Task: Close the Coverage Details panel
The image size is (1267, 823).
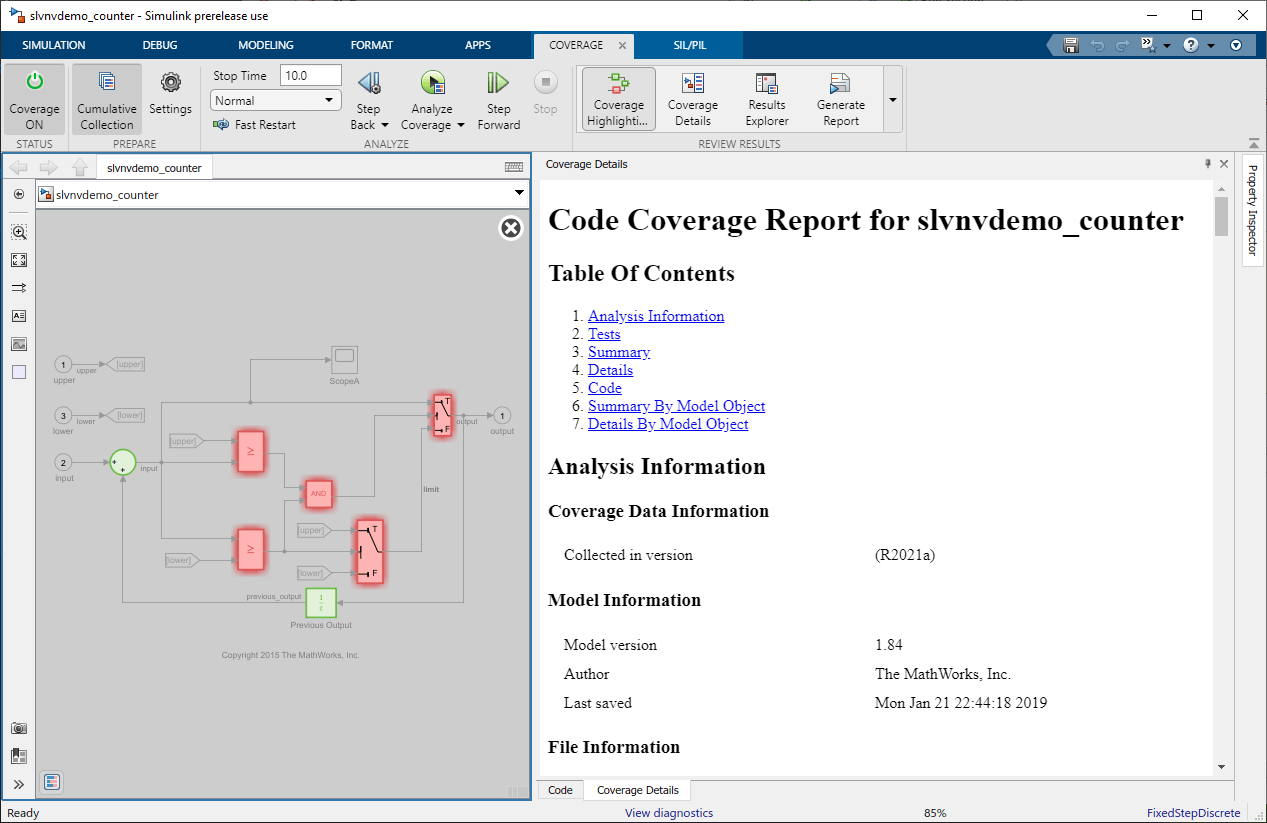Action: tap(1224, 164)
